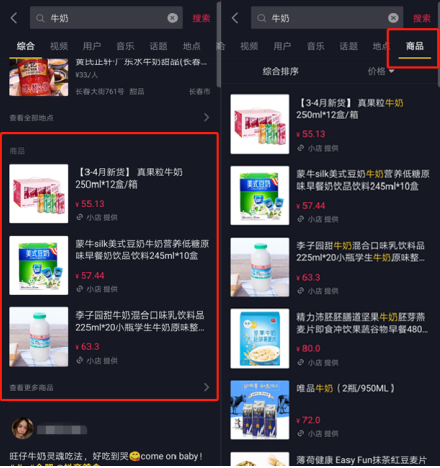Clear the left search box with X icon

pos(172,18)
